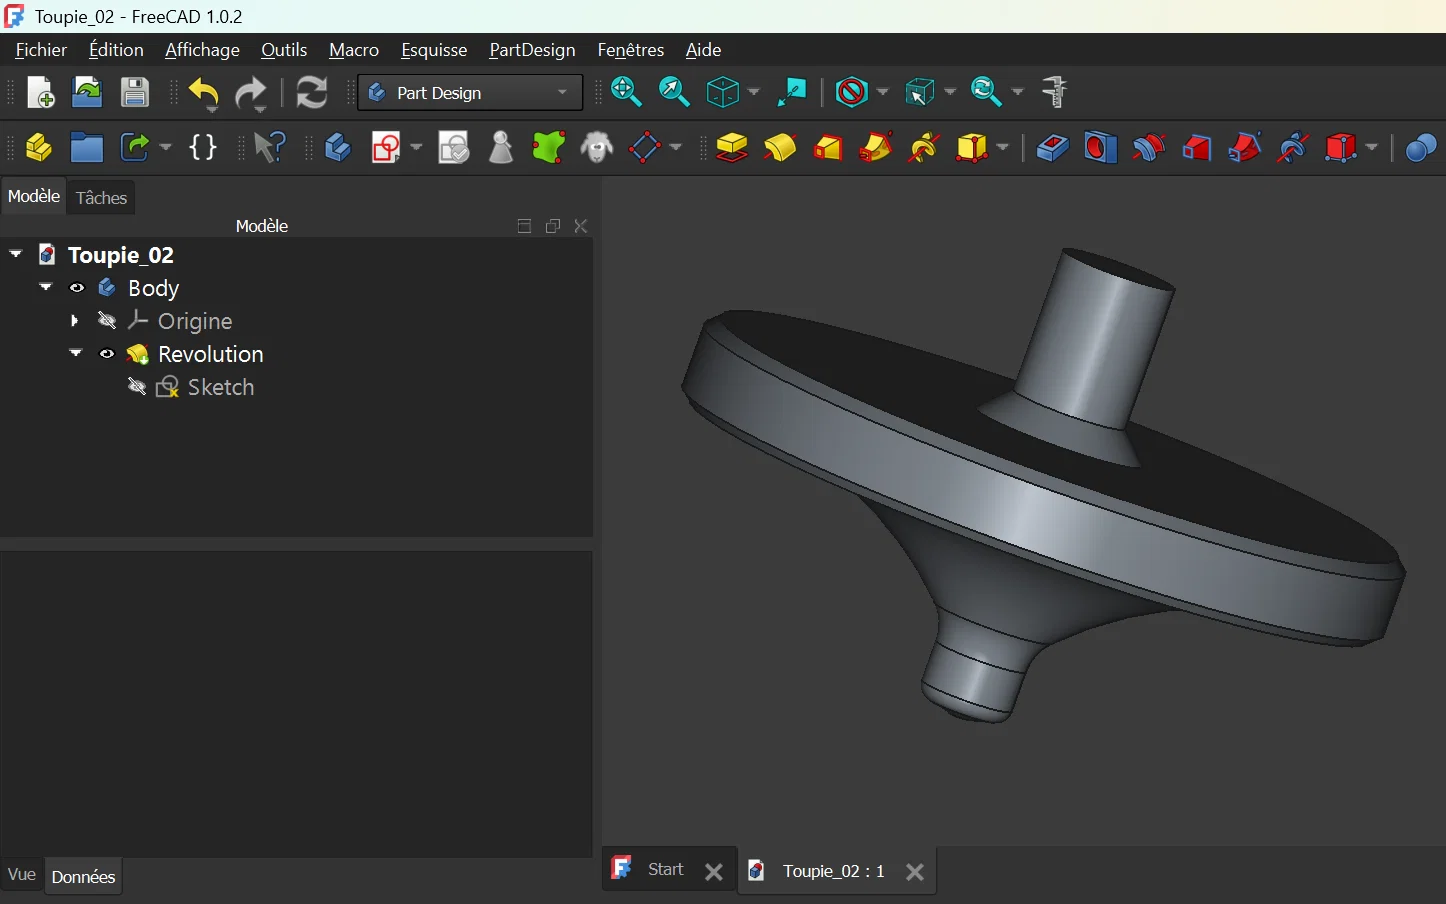1446x904 pixels.
Task: Open the Esquisse menu
Action: coord(433,50)
